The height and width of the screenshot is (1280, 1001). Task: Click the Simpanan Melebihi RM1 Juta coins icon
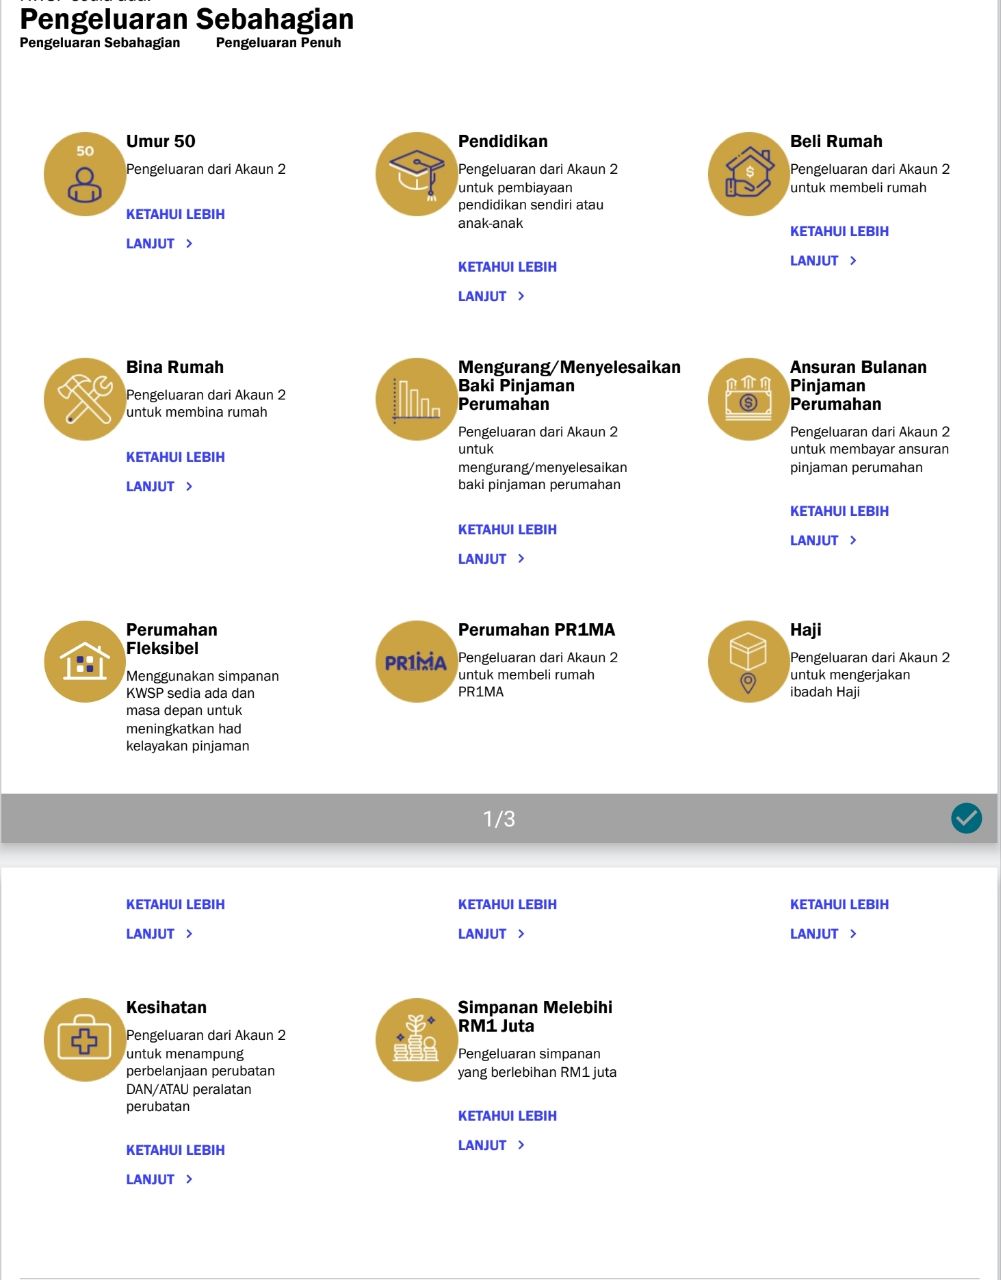pos(417,1040)
